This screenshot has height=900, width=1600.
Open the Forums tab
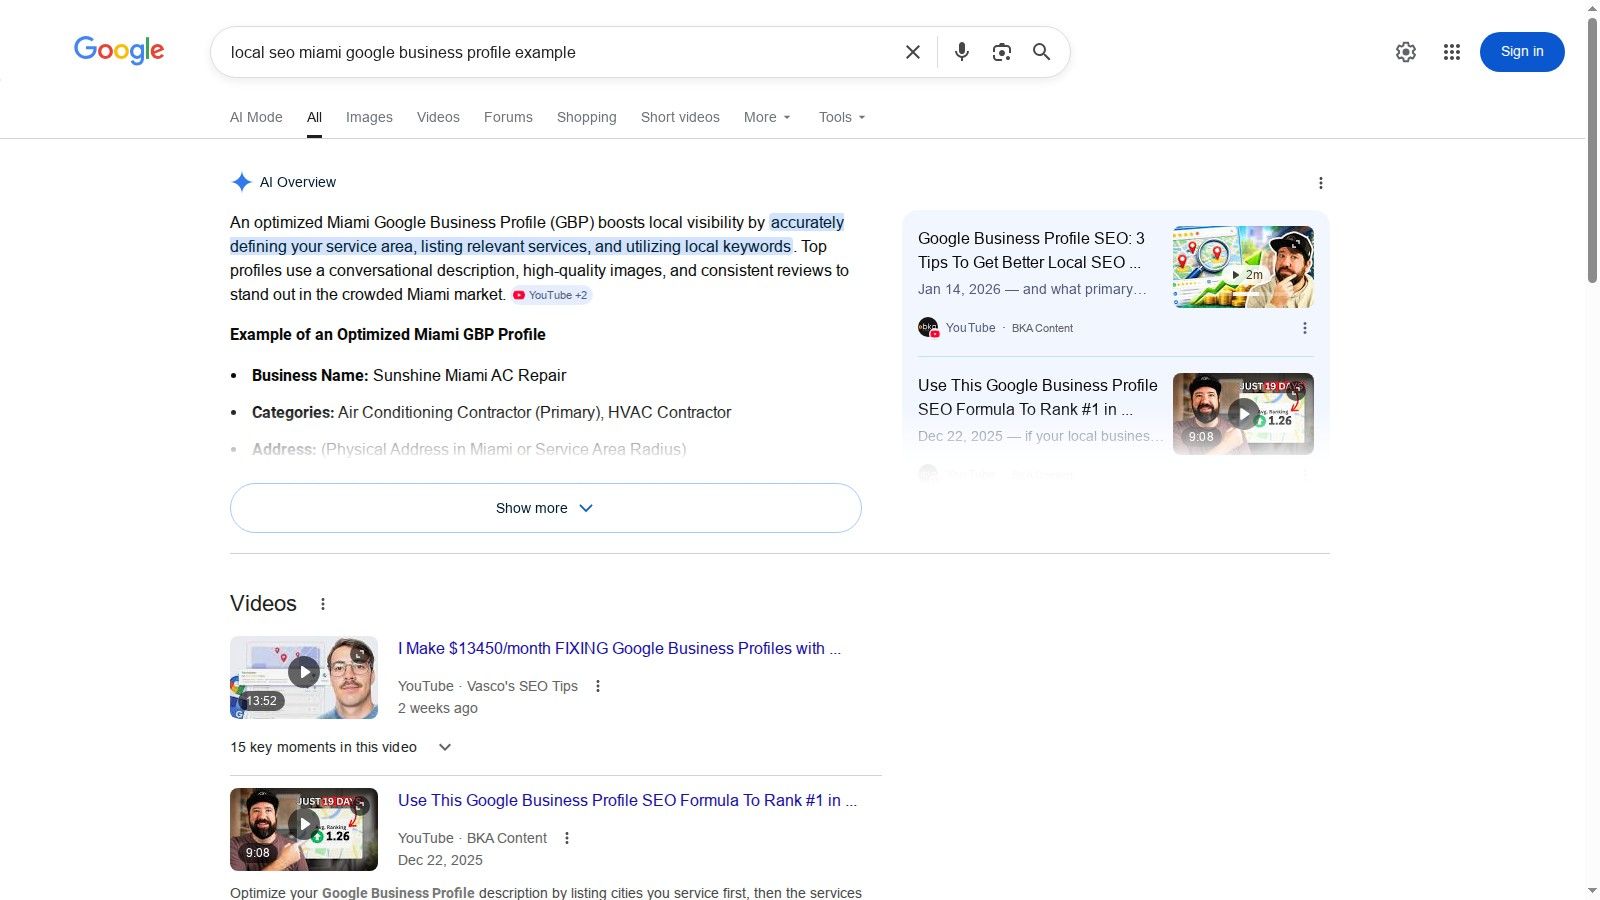pyautogui.click(x=508, y=117)
